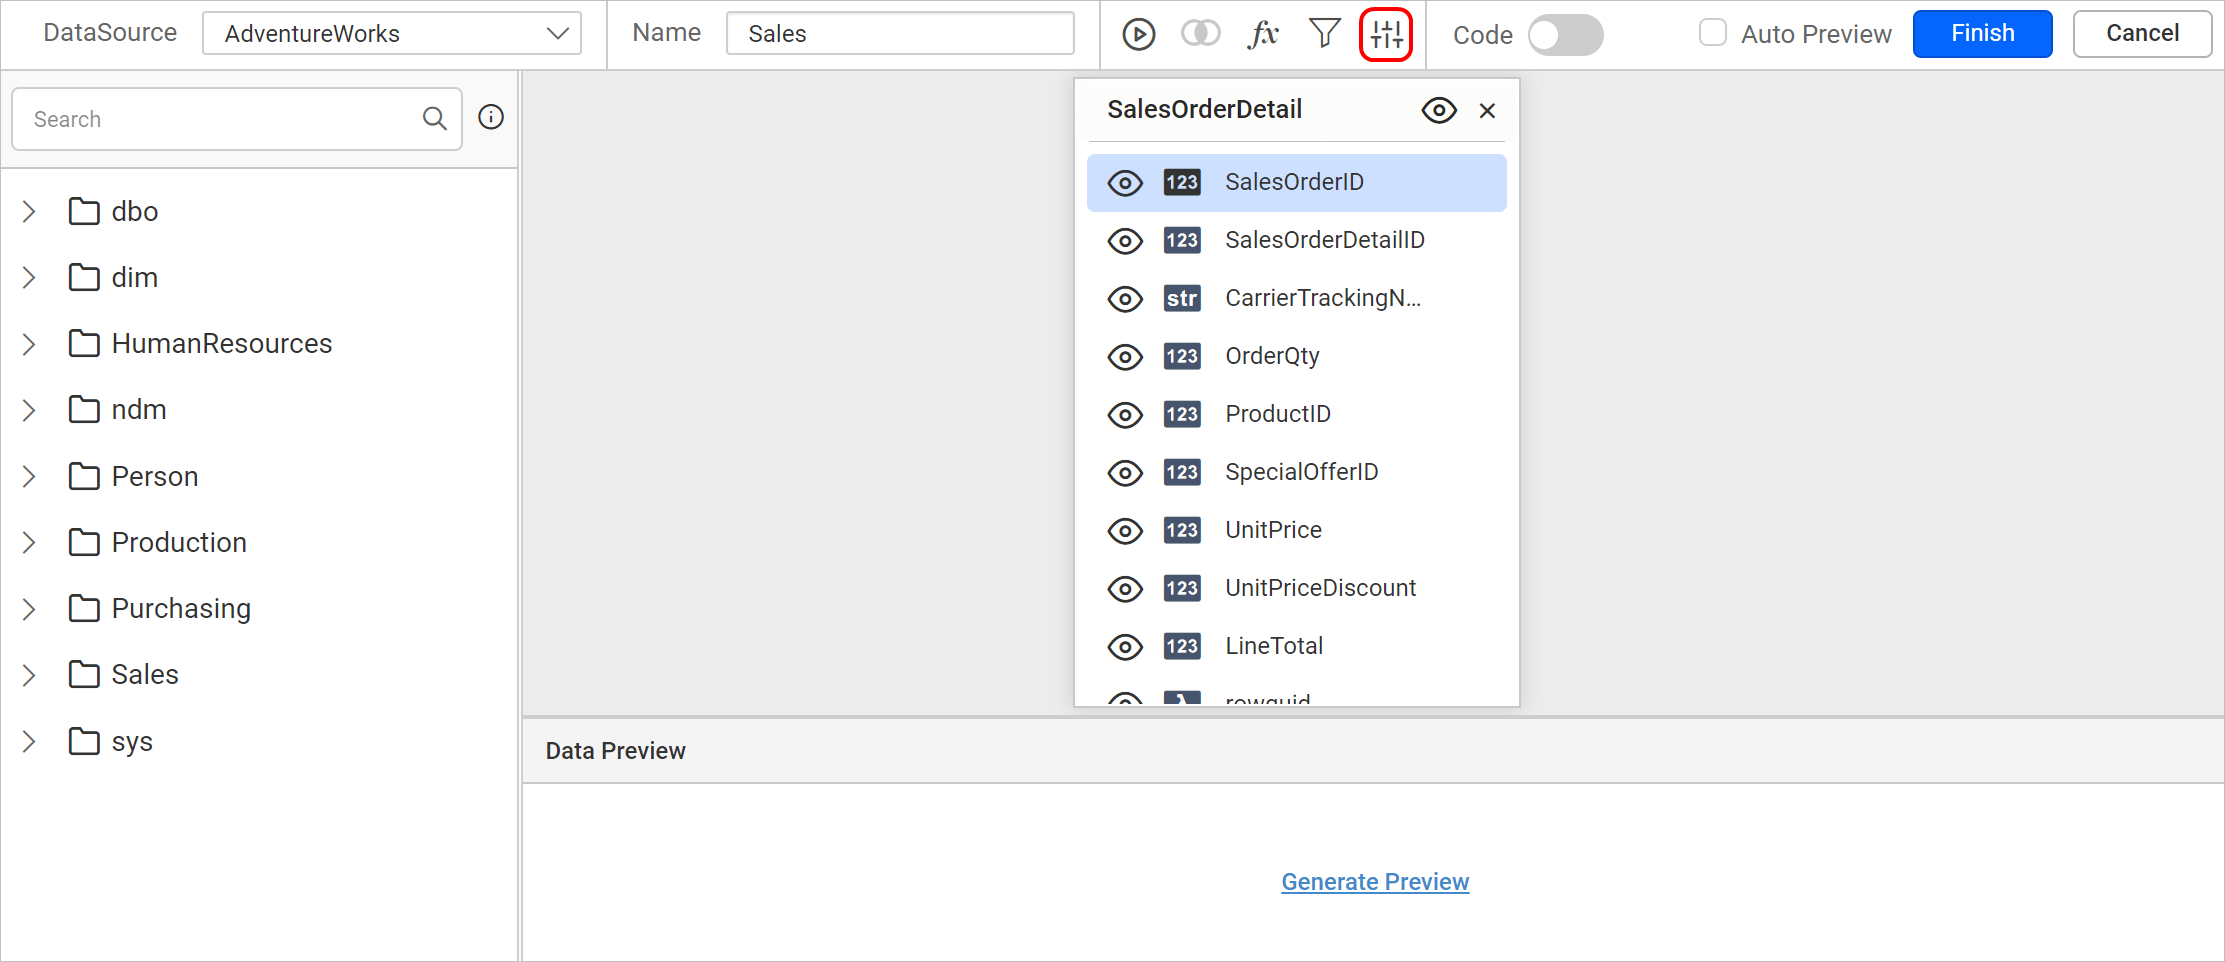
Task: Expand the Purchasing folder
Action: [29, 608]
